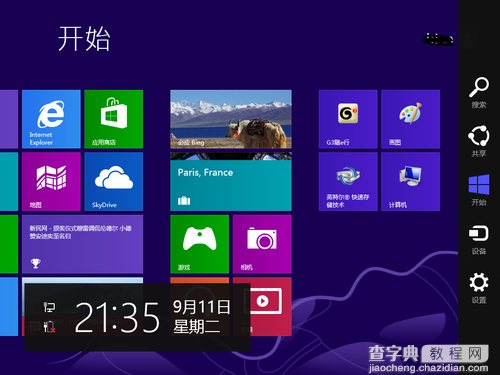The width and height of the screenshot is (500, 375).
Task: Click the blacked-out user account name
Action: pyautogui.click(x=439, y=40)
